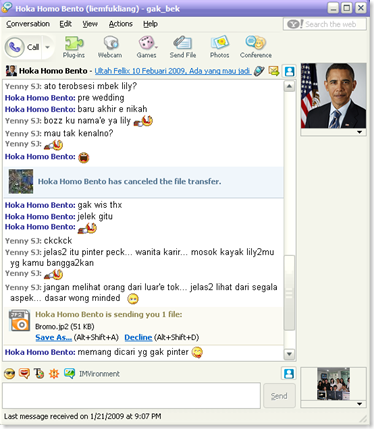Viewport: 374px width, 429px height.
Task: Click Save As link for Bromo.jp2
Action: coord(53,337)
